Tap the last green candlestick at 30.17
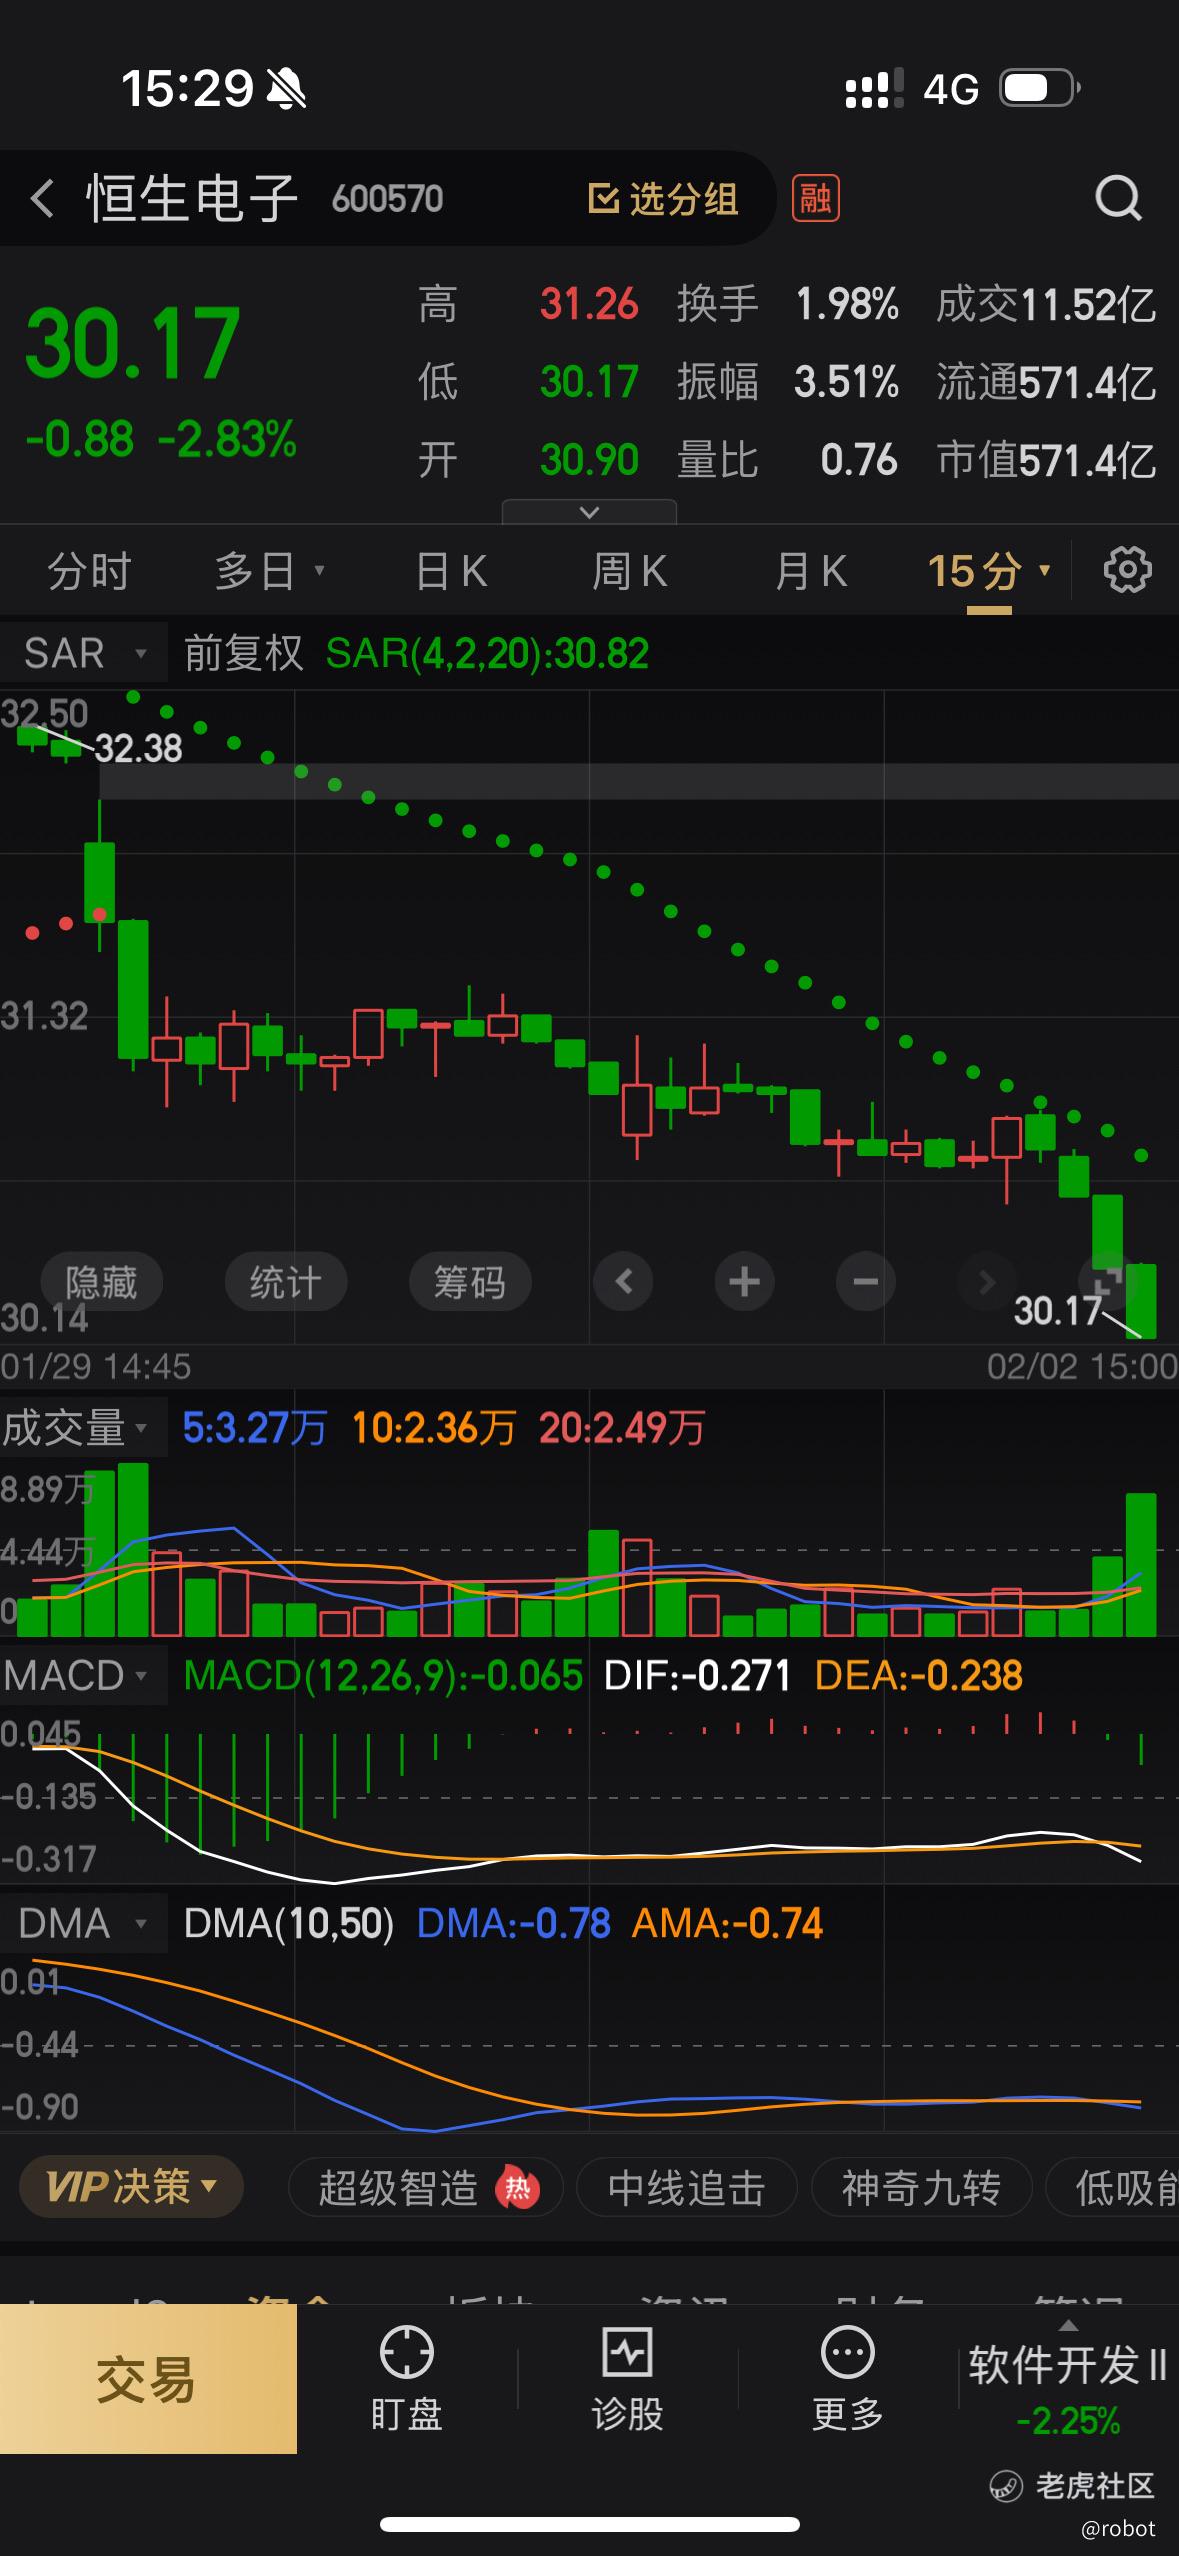This screenshot has width=1179, height=2556. pyautogui.click(x=1141, y=1300)
